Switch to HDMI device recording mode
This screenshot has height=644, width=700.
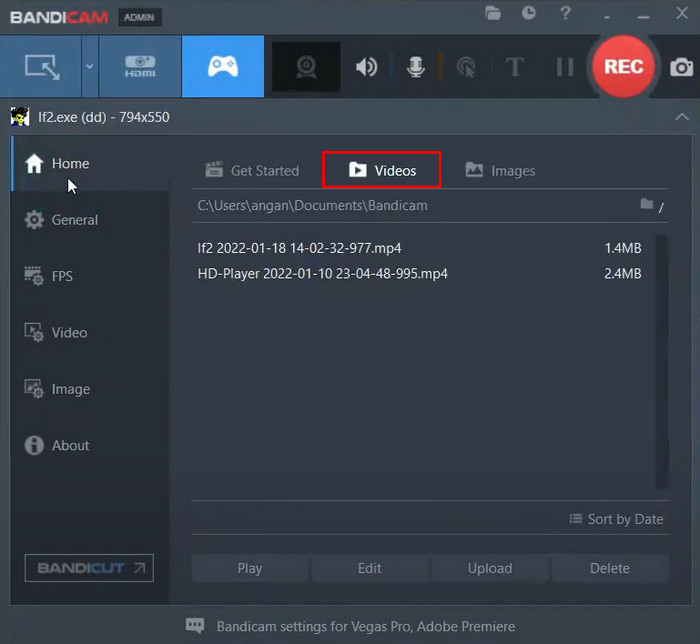tap(140, 67)
